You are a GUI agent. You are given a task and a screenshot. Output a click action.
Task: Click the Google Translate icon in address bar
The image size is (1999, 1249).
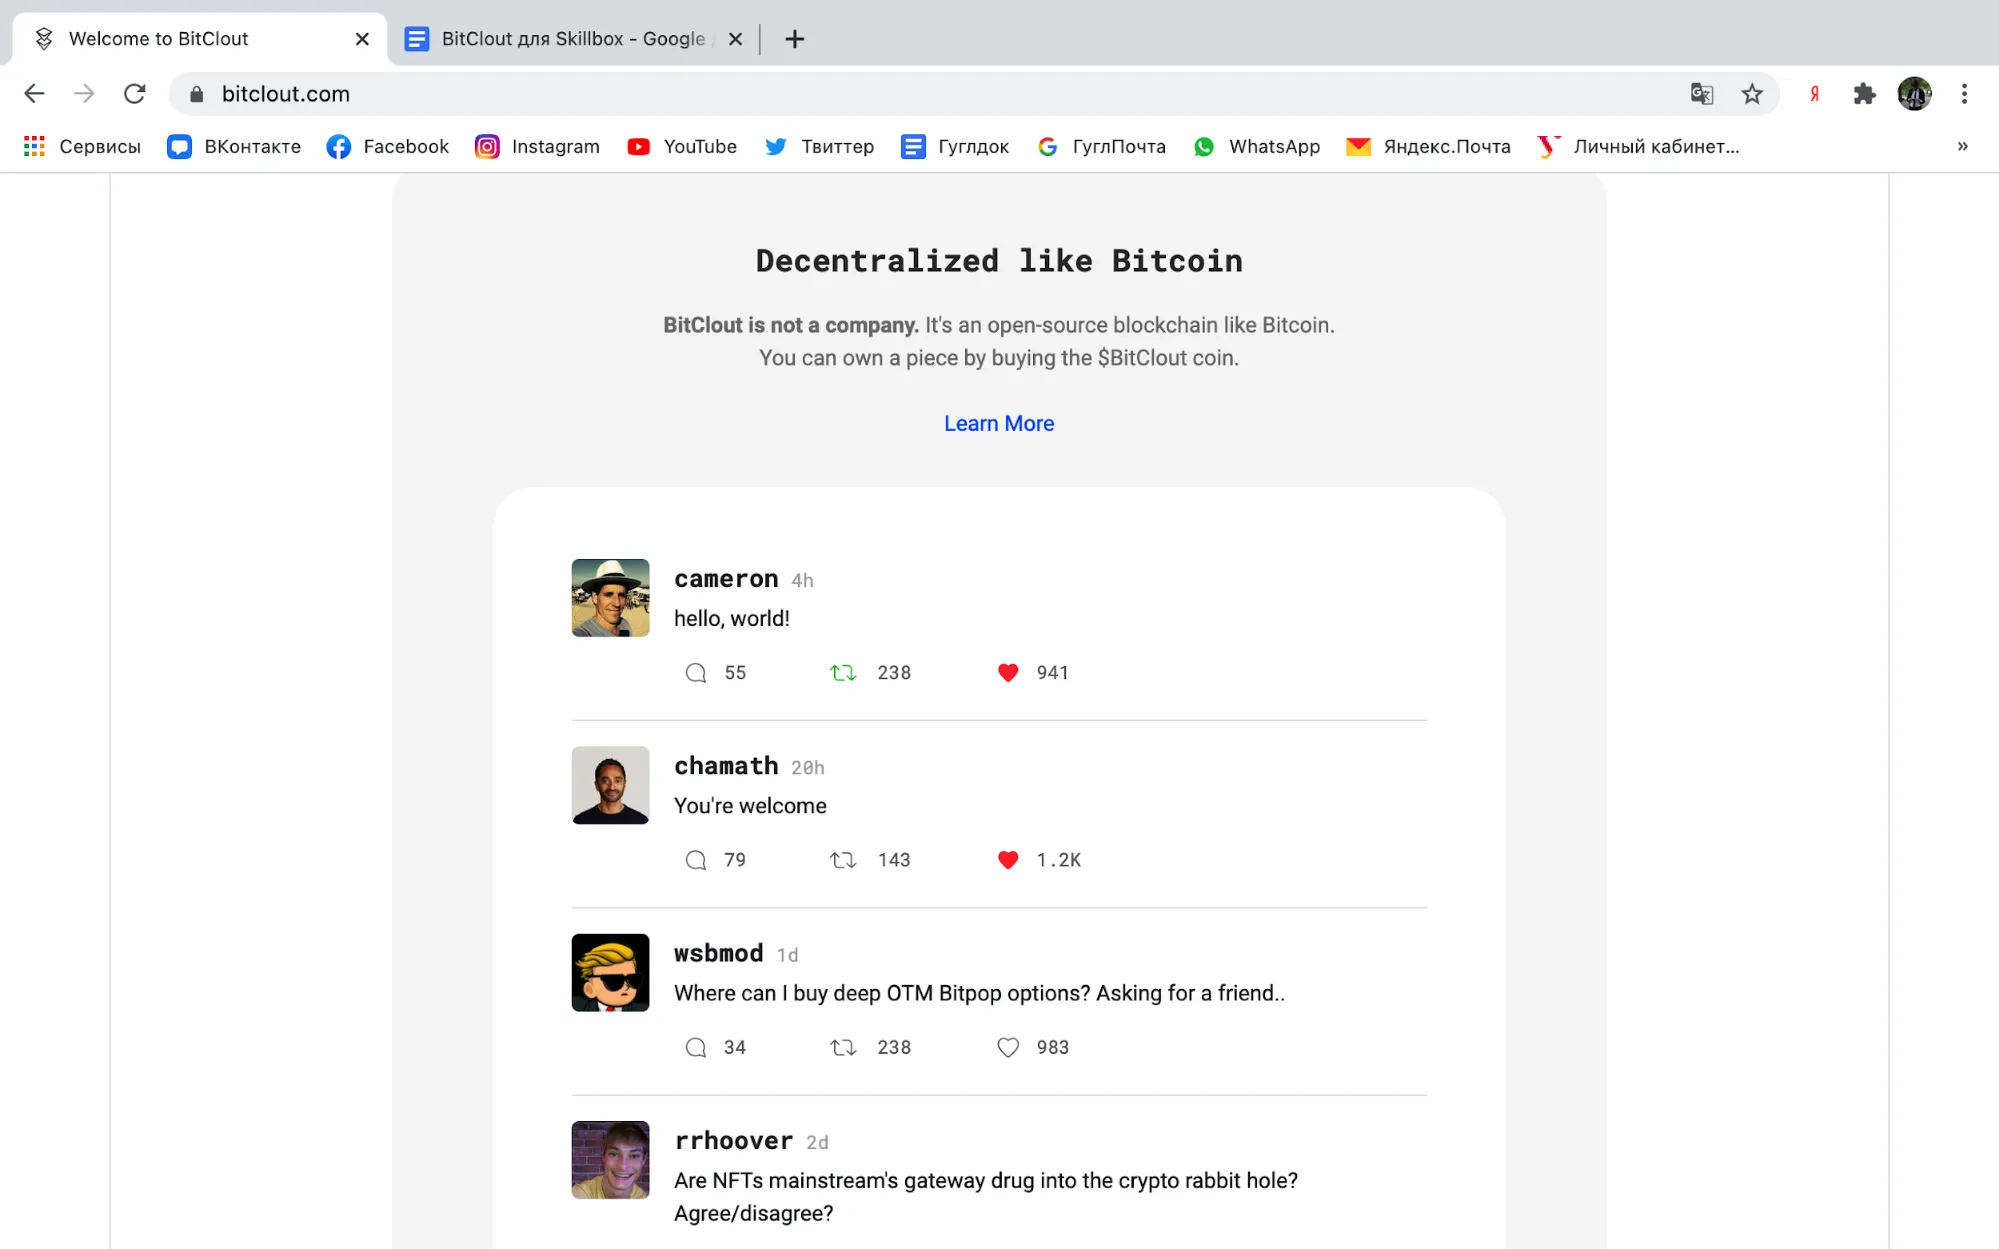(1701, 94)
